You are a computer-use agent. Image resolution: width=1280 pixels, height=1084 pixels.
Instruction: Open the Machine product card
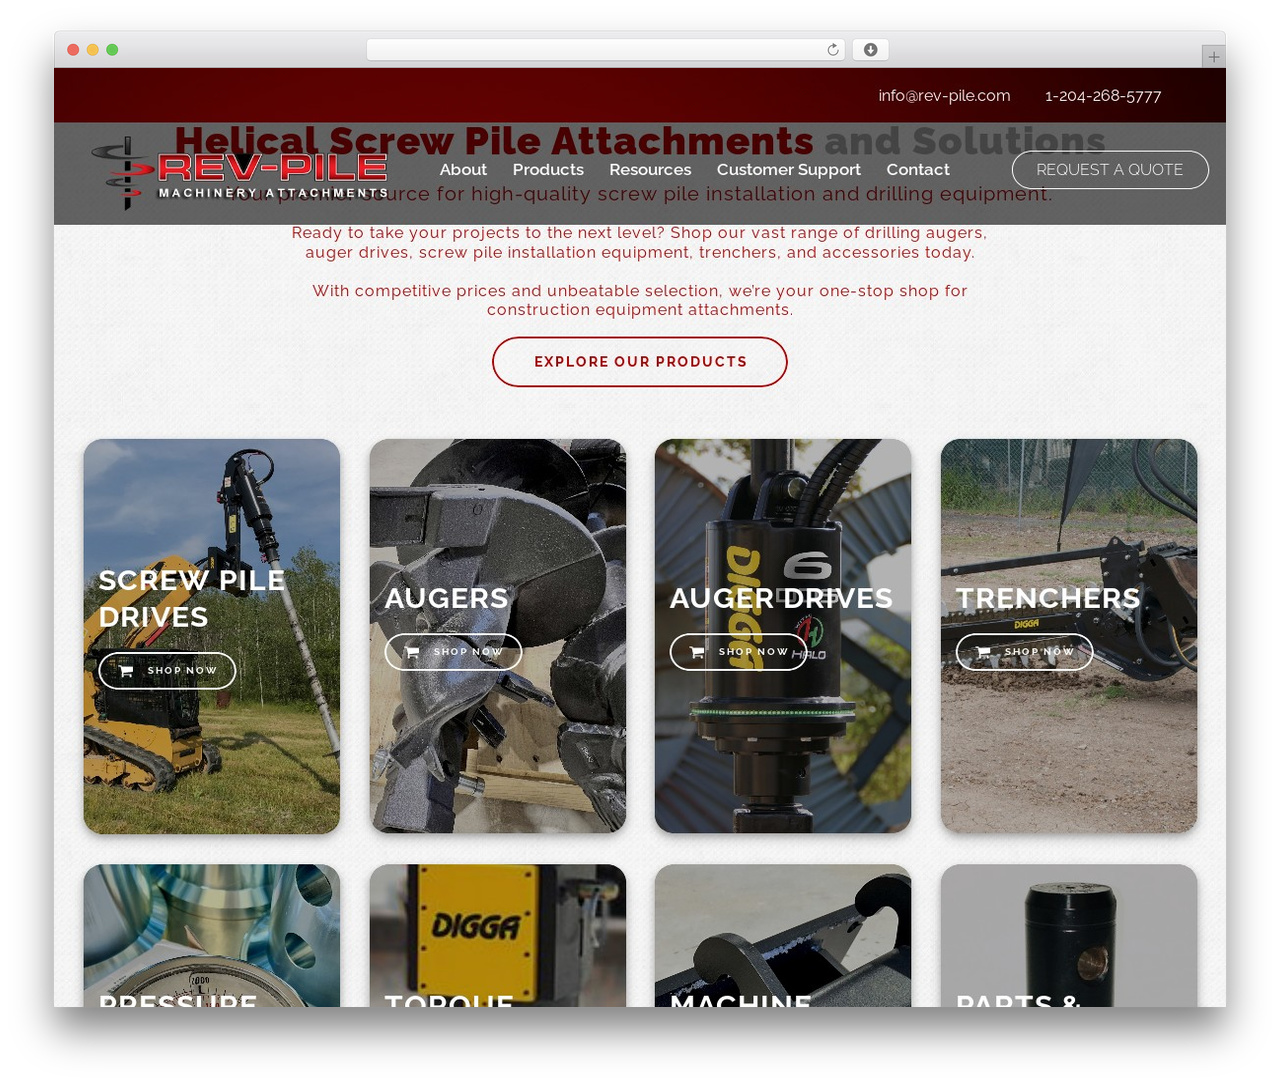click(x=783, y=936)
